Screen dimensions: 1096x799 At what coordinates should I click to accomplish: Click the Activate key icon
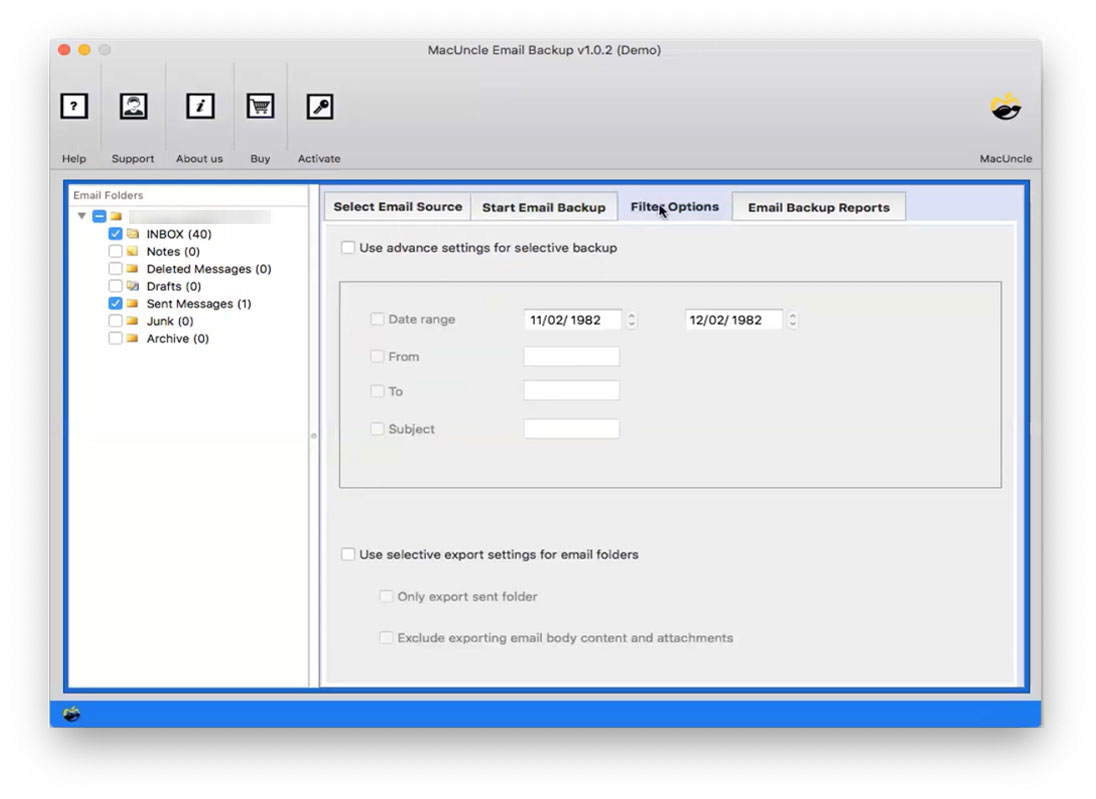pos(319,106)
